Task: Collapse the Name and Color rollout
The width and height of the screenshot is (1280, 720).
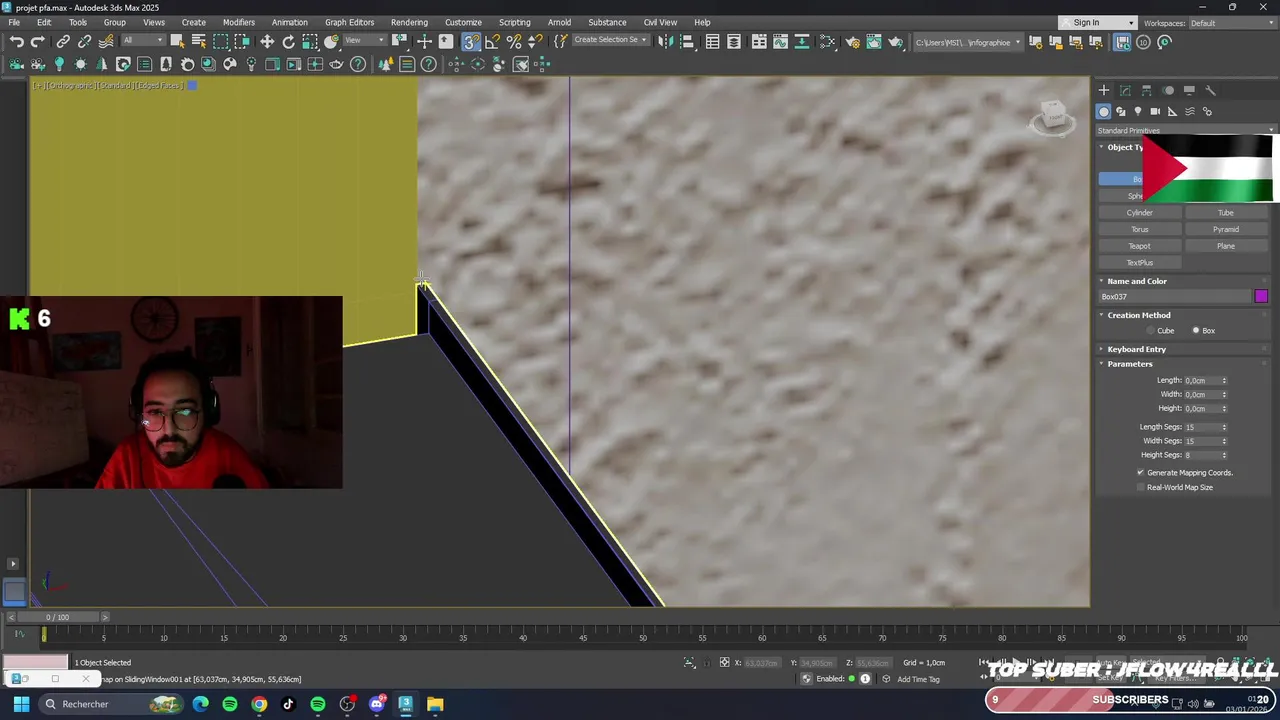Action: 1136,281
